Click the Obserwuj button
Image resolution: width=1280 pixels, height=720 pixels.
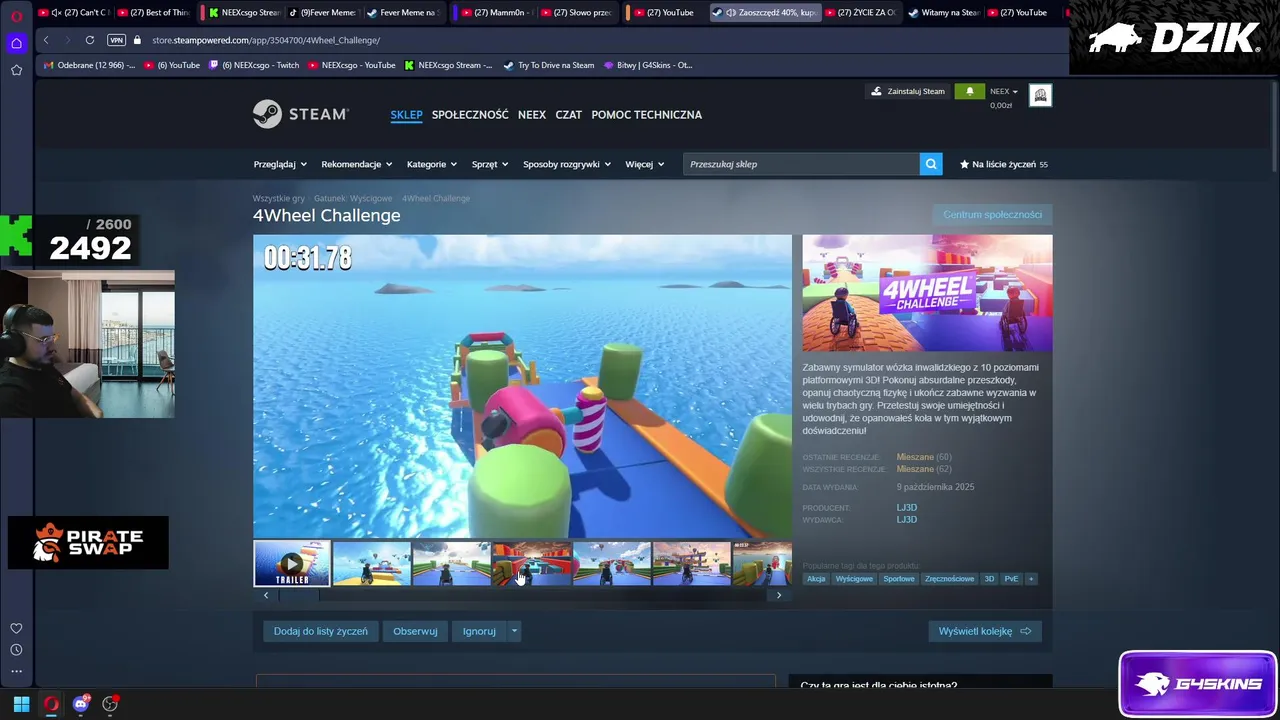point(415,631)
